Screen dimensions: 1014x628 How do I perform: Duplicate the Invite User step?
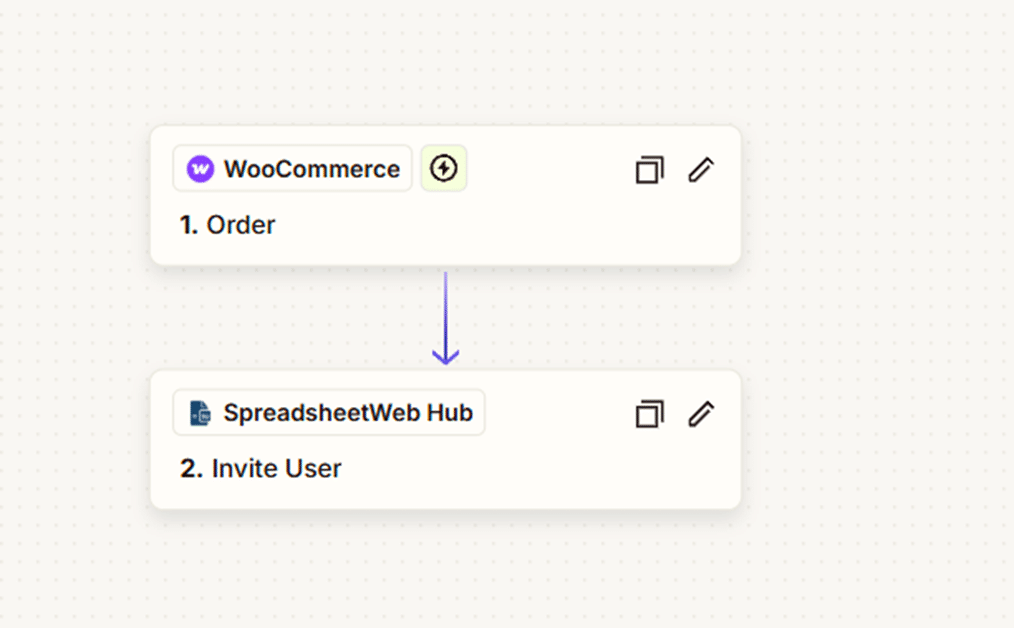(x=649, y=414)
